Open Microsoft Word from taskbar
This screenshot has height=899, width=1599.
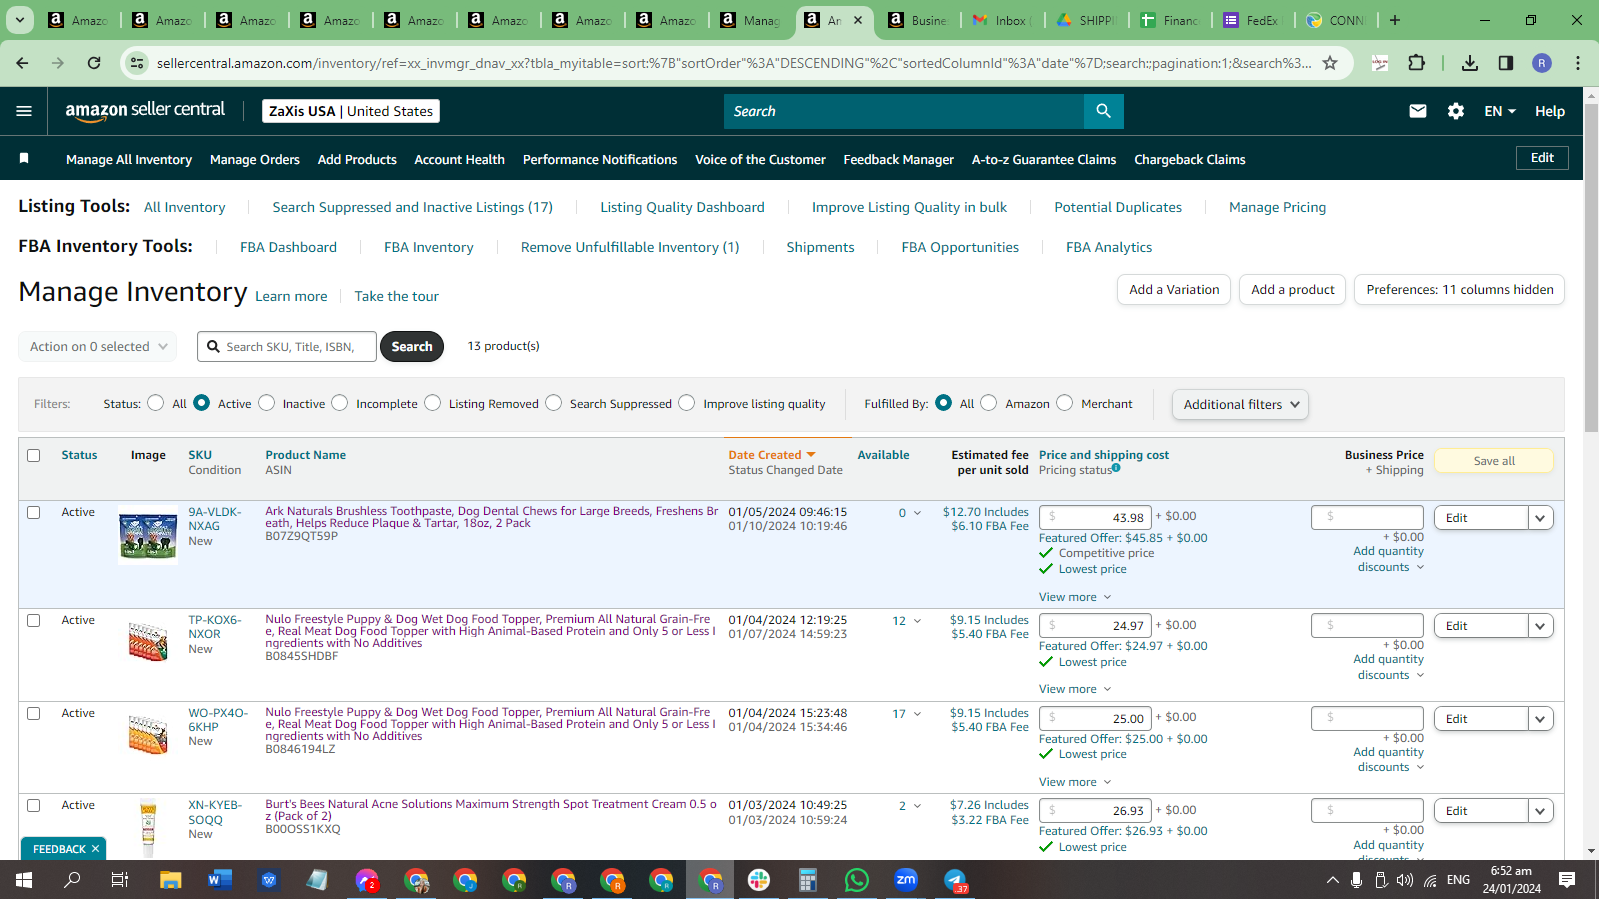219,880
